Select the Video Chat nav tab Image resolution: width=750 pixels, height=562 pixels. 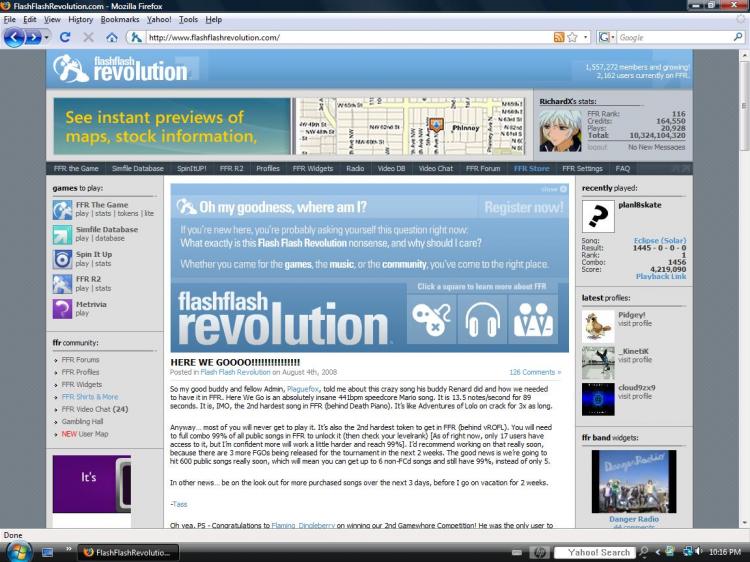point(435,168)
